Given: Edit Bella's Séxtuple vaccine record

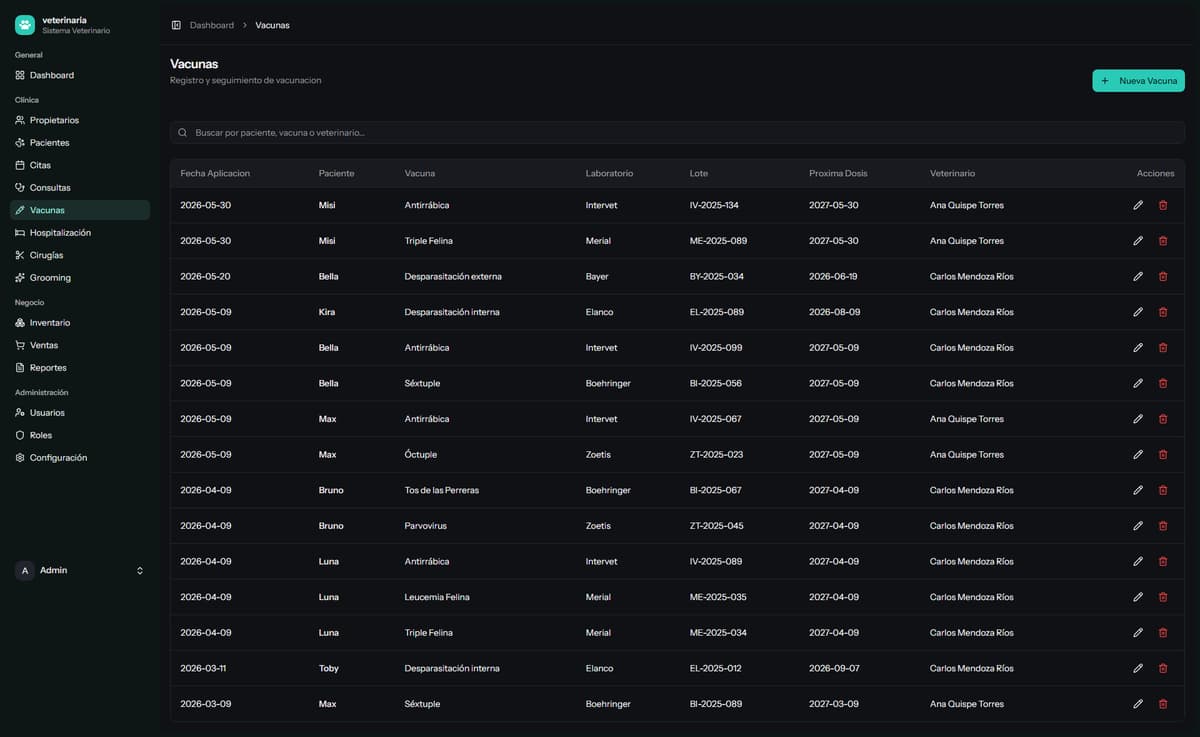Looking at the screenshot, I should [1138, 383].
